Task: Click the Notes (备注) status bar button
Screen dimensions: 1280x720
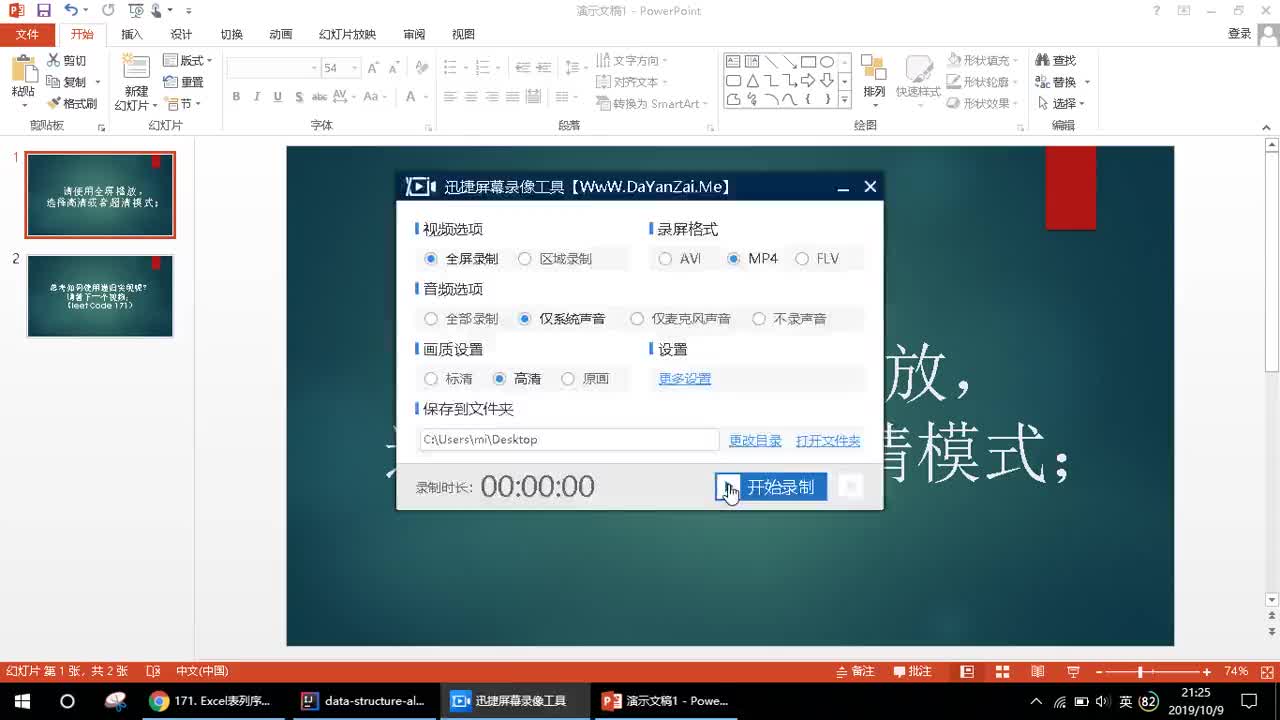Action: coord(855,672)
